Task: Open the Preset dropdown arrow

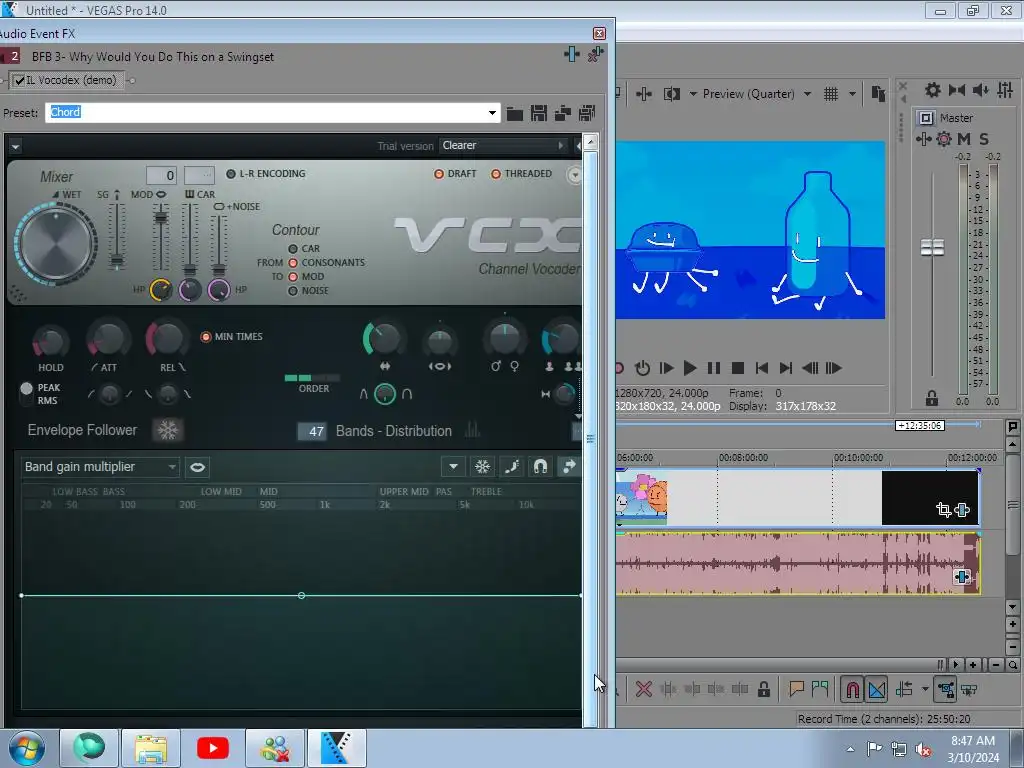Action: tap(492, 113)
